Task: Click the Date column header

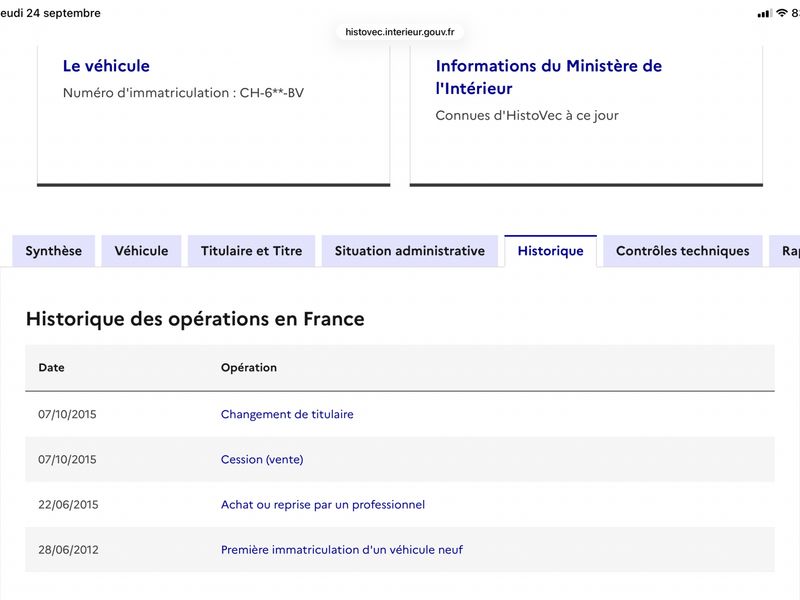Action: (52, 367)
